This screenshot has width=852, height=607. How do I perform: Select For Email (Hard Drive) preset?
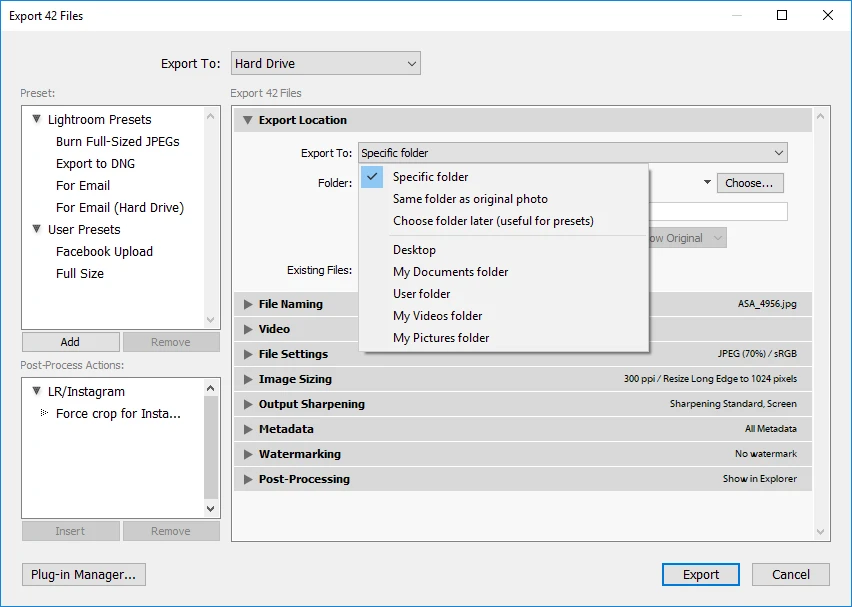point(120,208)
